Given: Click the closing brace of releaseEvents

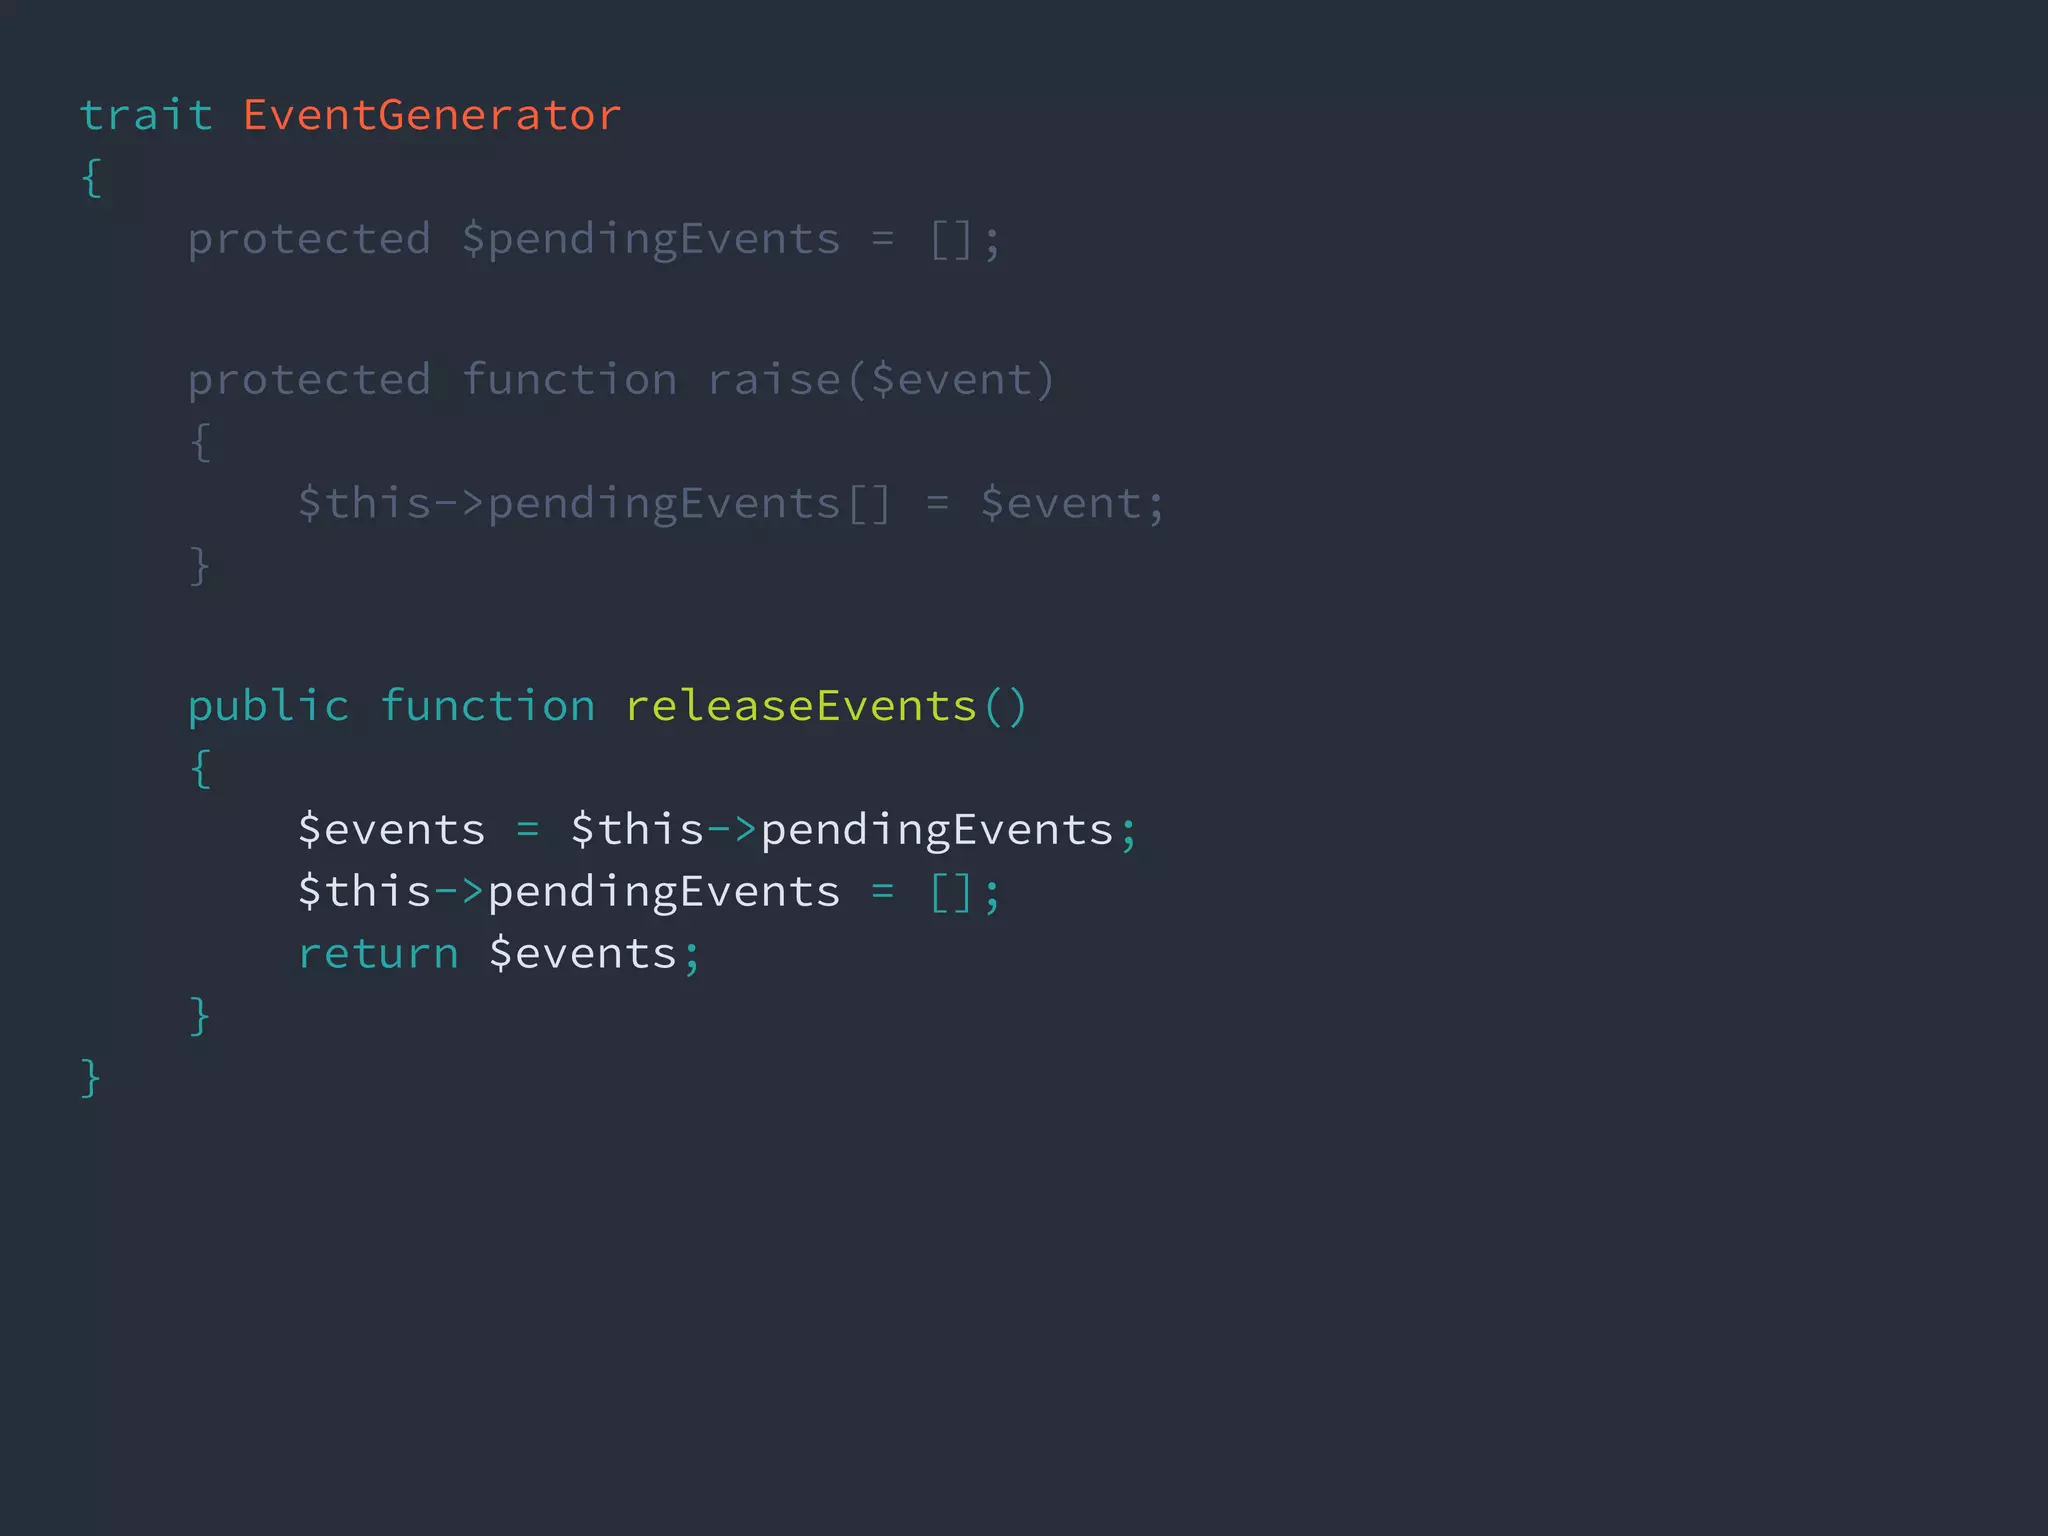Looking at the screenshot, I should pyautogui.click(x=200, y=1016).
